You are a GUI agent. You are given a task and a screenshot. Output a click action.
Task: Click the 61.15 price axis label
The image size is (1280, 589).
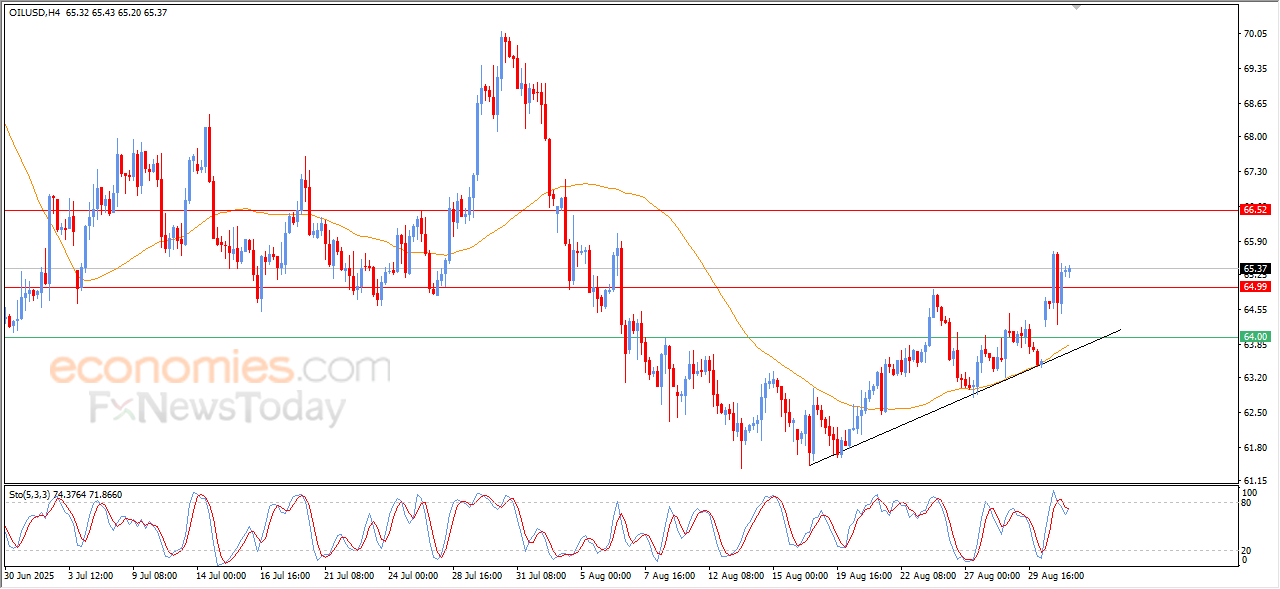coord(1257,481)
